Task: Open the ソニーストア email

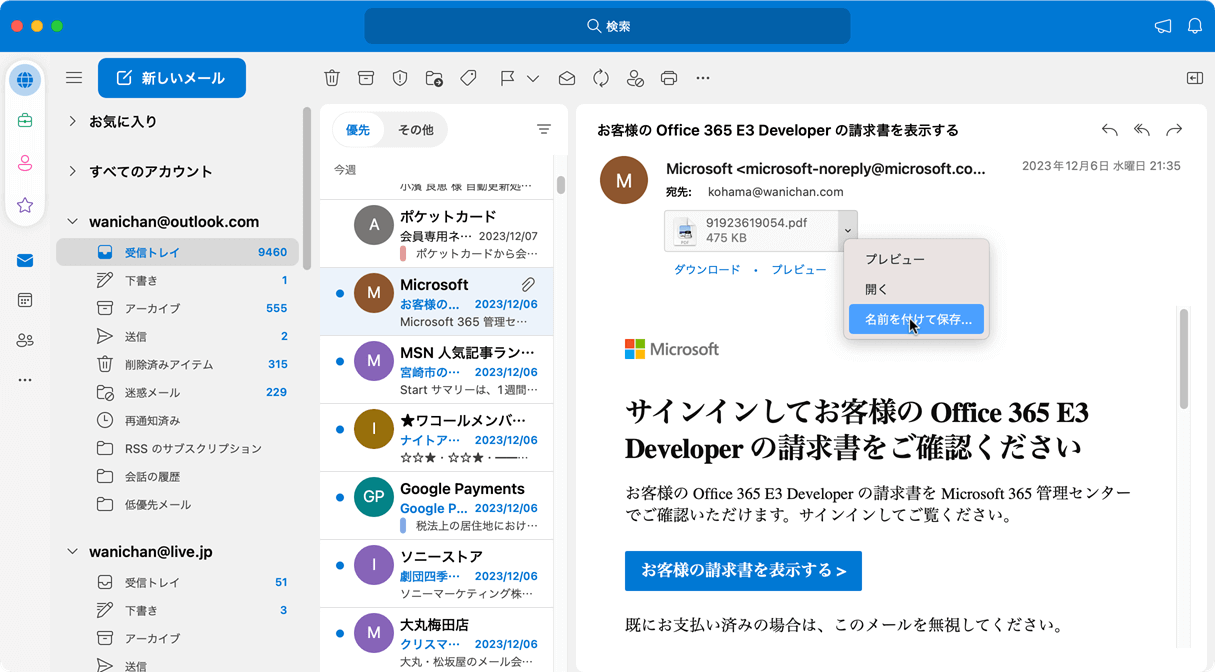Action: pos(436,574)
